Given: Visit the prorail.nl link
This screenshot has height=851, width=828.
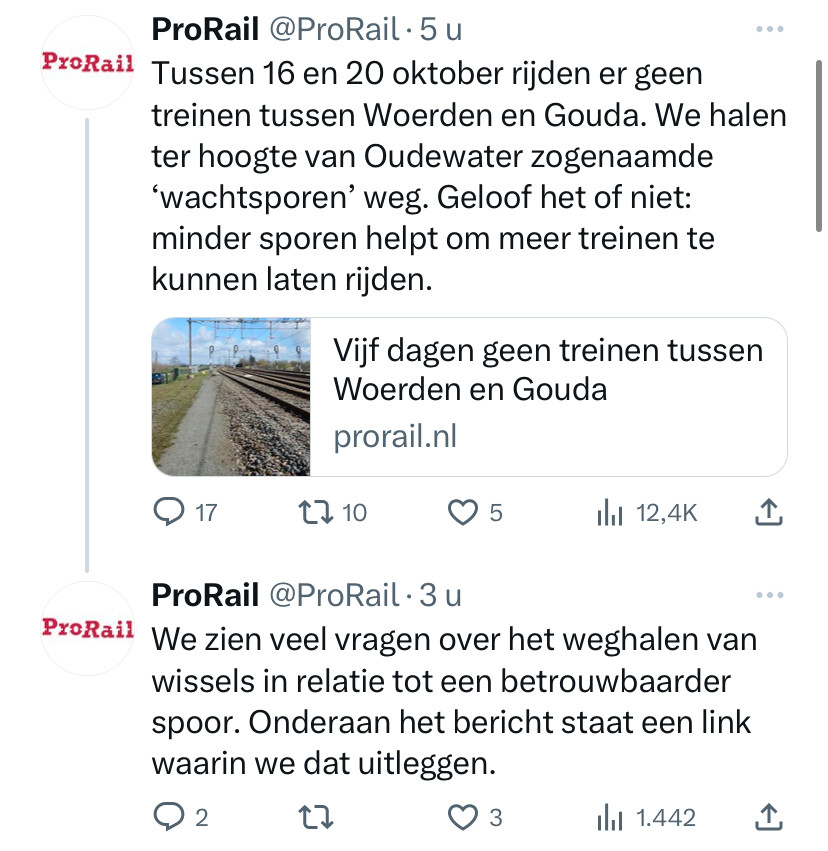Looking at the screenshot, I should click(394, 436).
